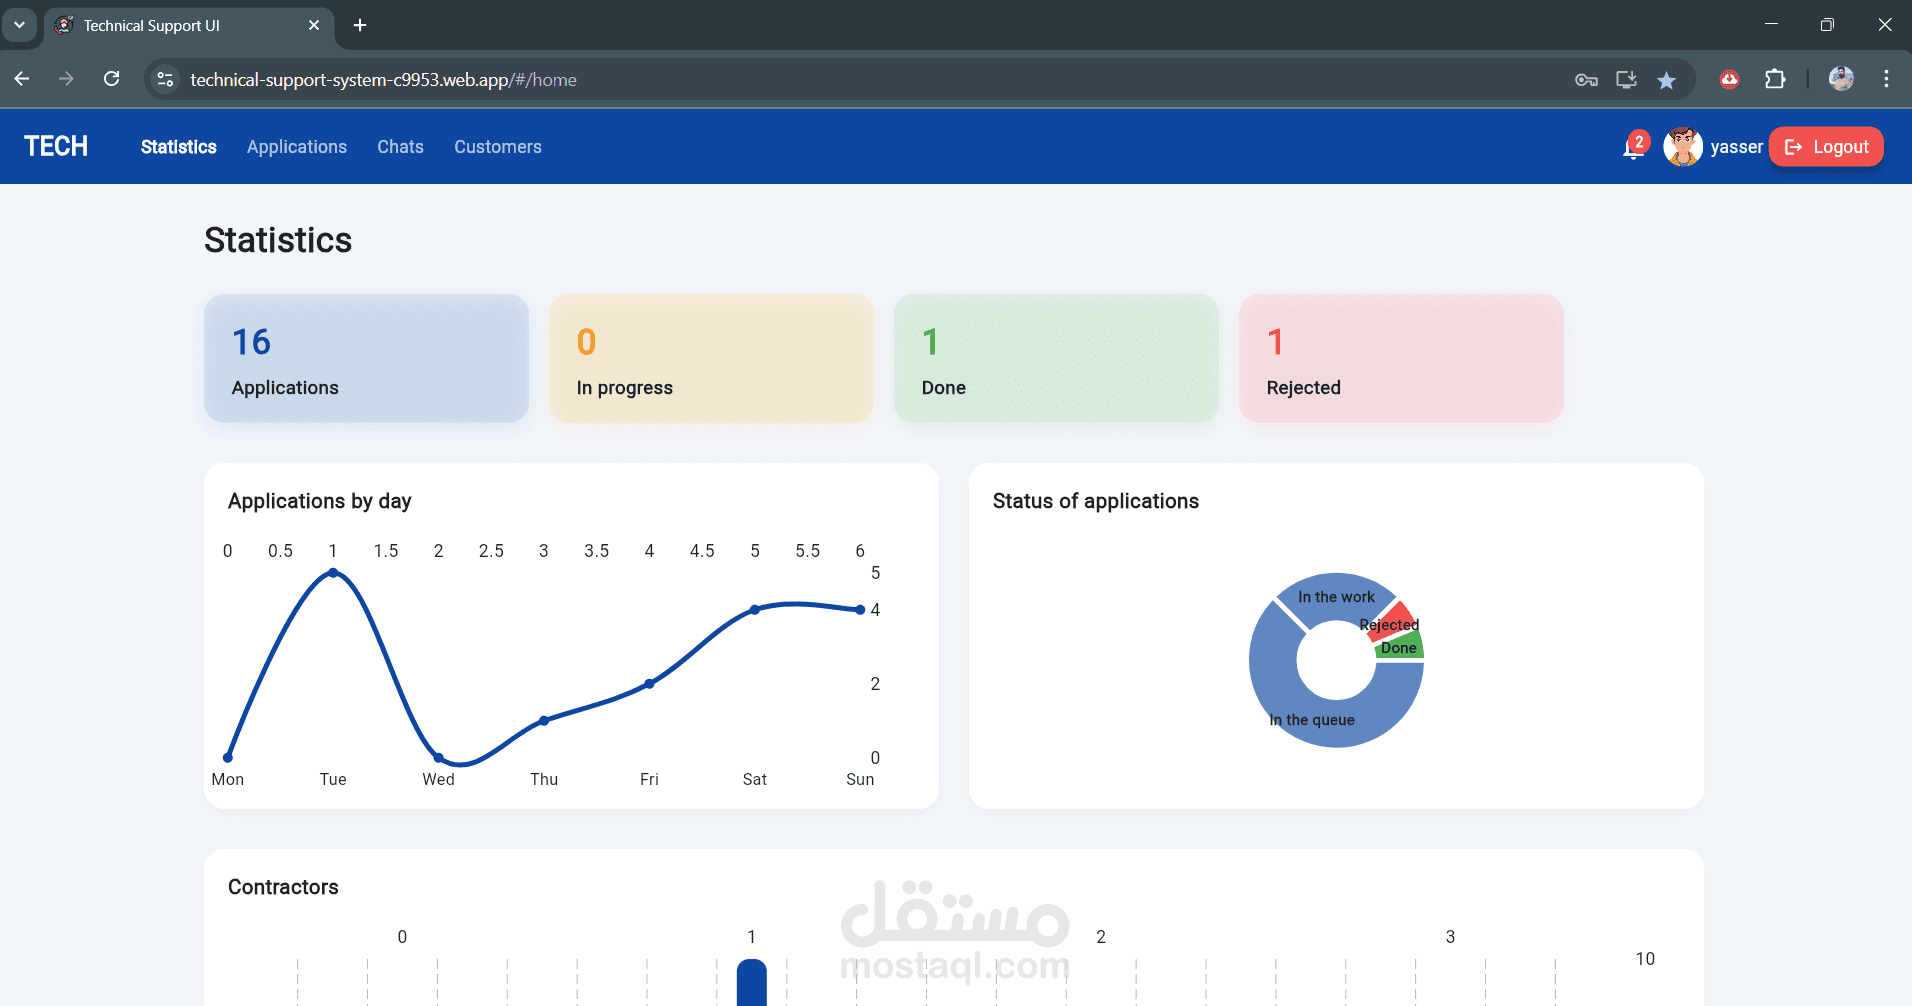This screenshot has height=1006, width=1912.
Task: Select the 16 Applications stat card
Action: (366, 358)
